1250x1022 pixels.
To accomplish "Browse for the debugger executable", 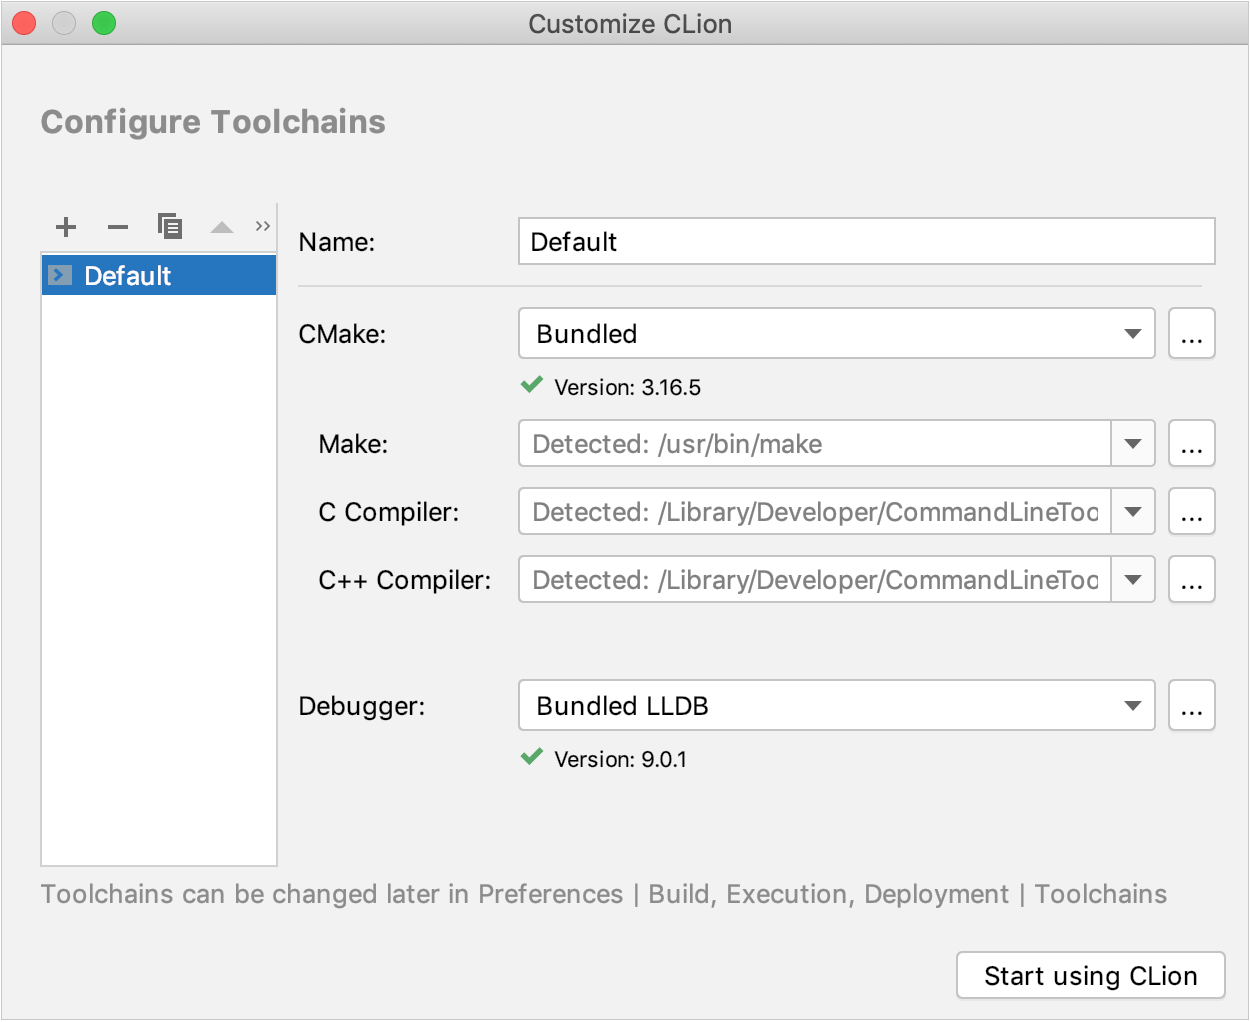I will pos(1192,705).
